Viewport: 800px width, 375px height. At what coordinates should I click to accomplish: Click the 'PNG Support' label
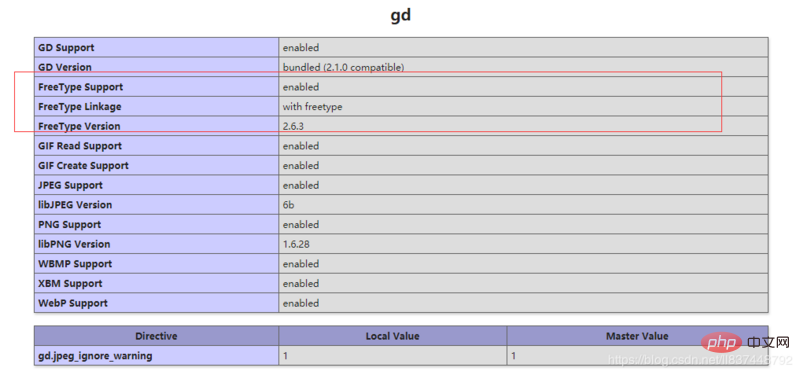69,224
